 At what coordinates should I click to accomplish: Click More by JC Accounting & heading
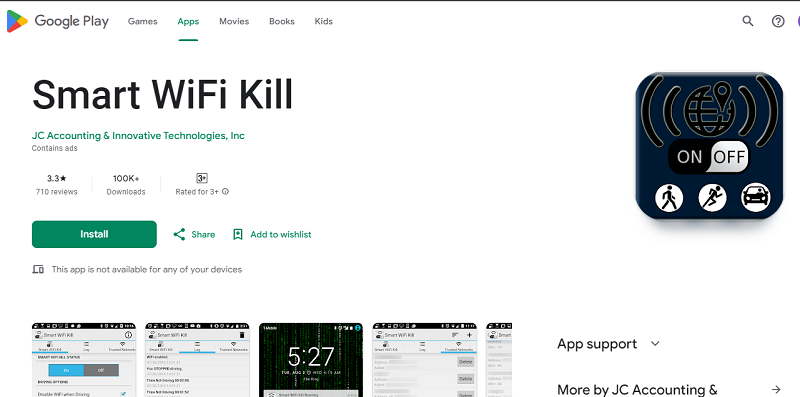pos(637,390)
